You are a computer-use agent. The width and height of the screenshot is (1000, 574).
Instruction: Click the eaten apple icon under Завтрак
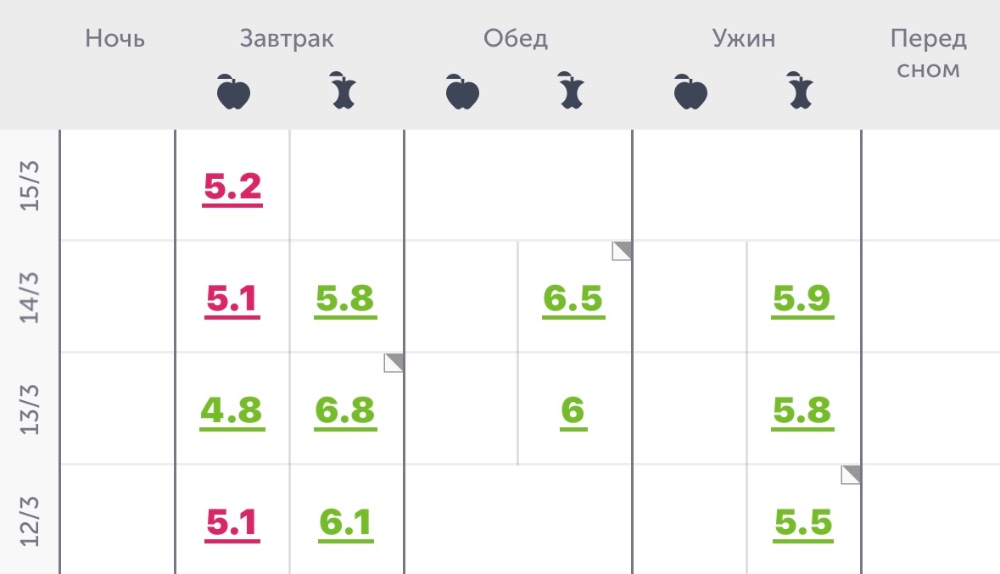344,92
